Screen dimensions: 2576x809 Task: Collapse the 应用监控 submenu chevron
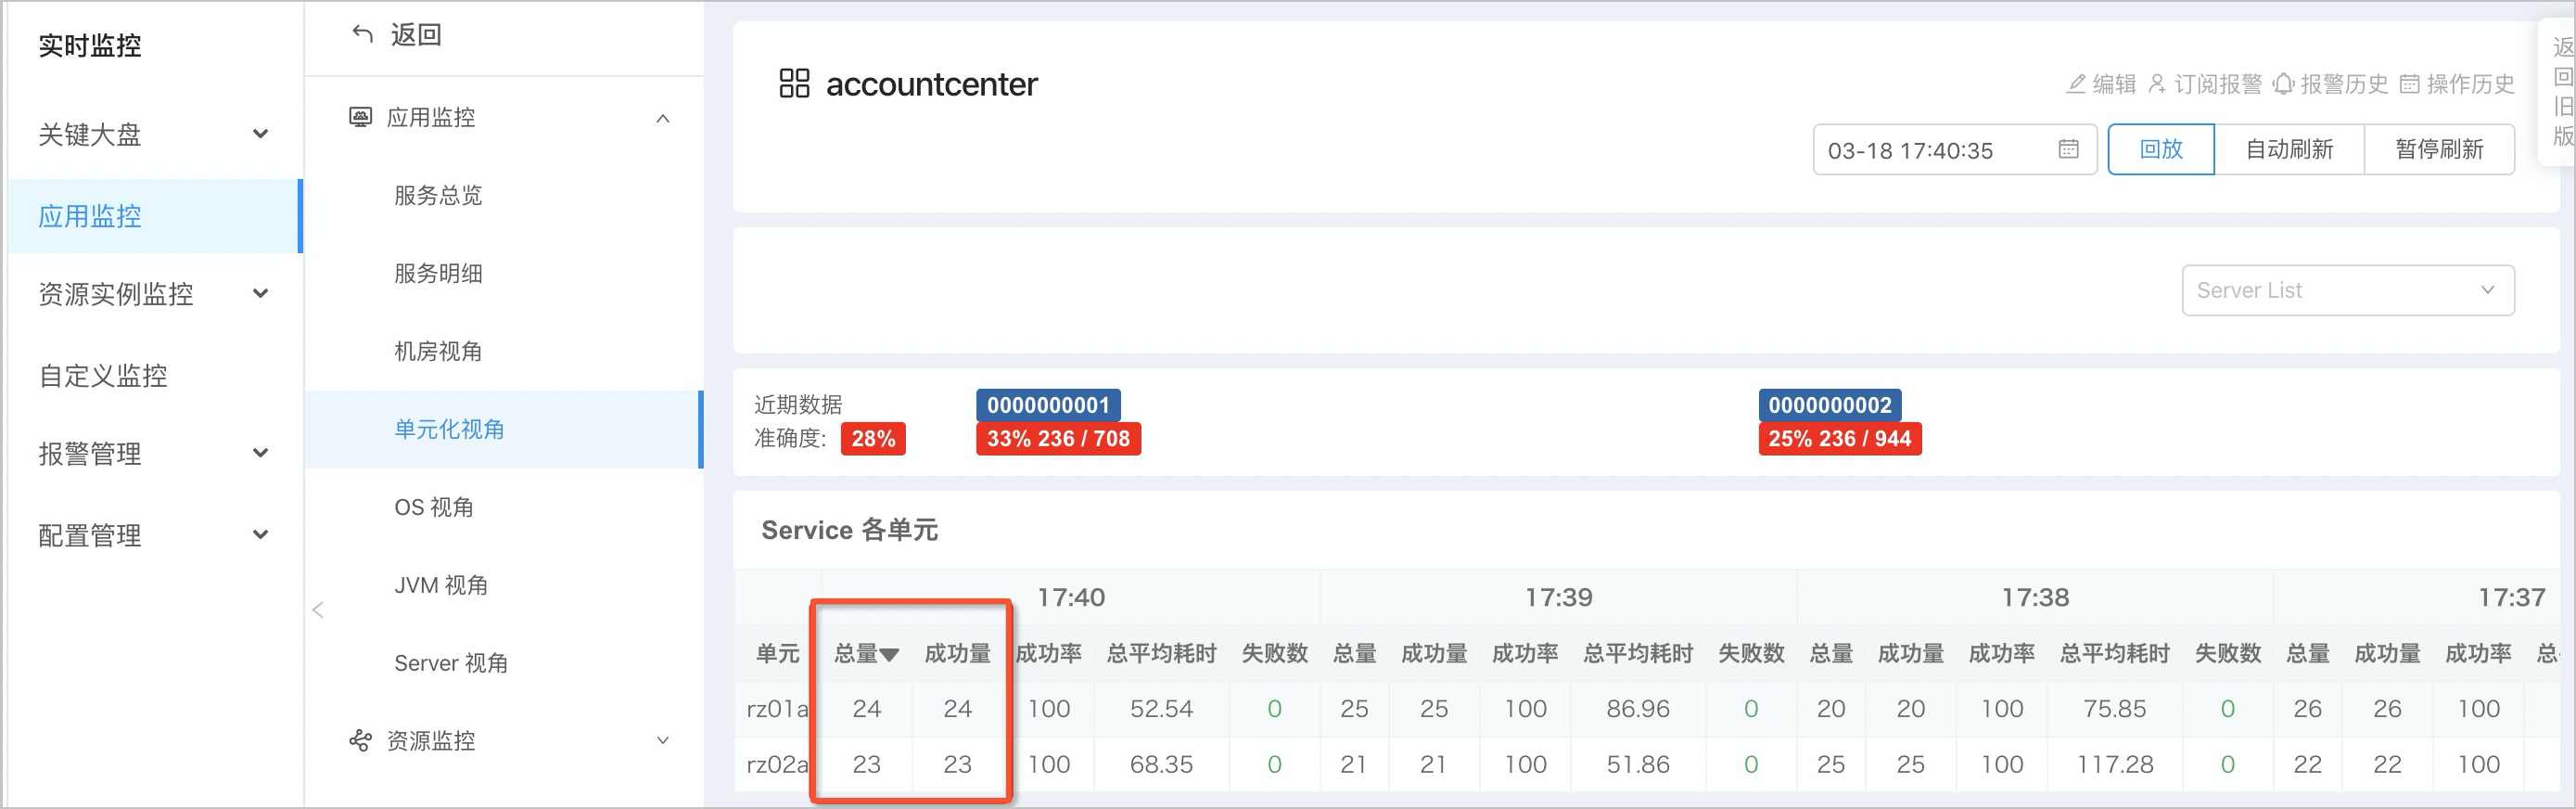pyautogui.click(x=662, y=118)
